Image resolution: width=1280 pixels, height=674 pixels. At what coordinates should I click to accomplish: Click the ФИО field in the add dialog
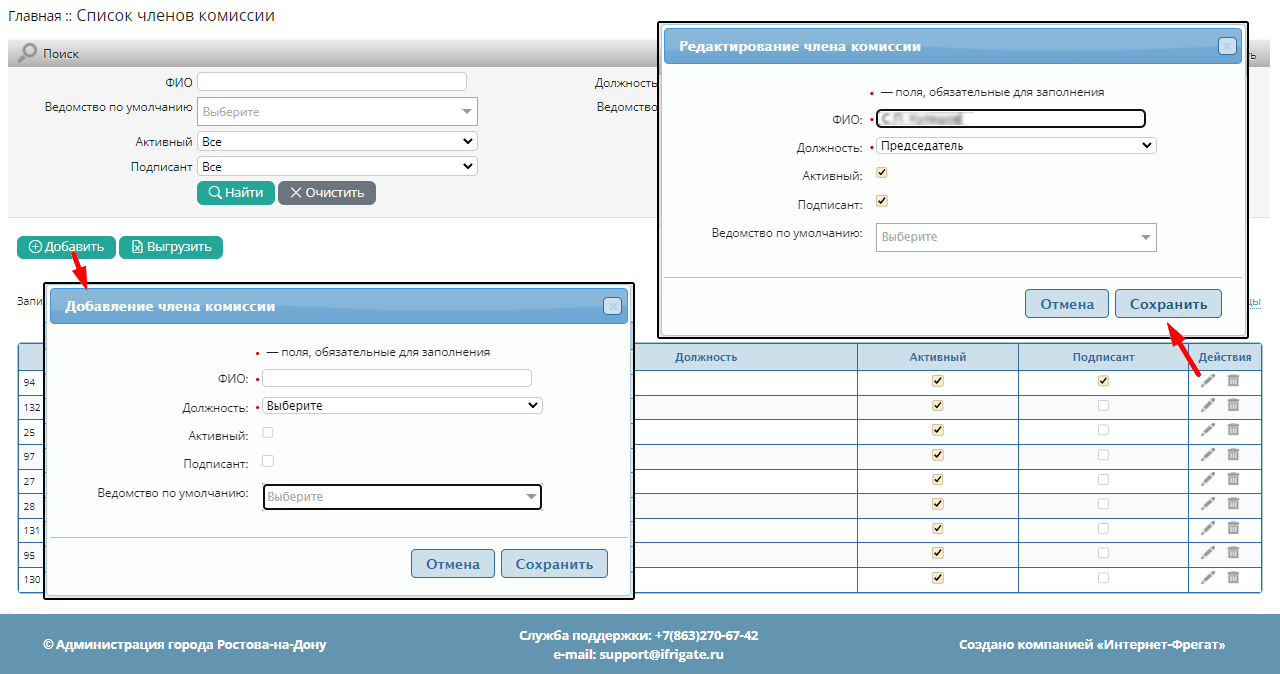tap(397, 378)
